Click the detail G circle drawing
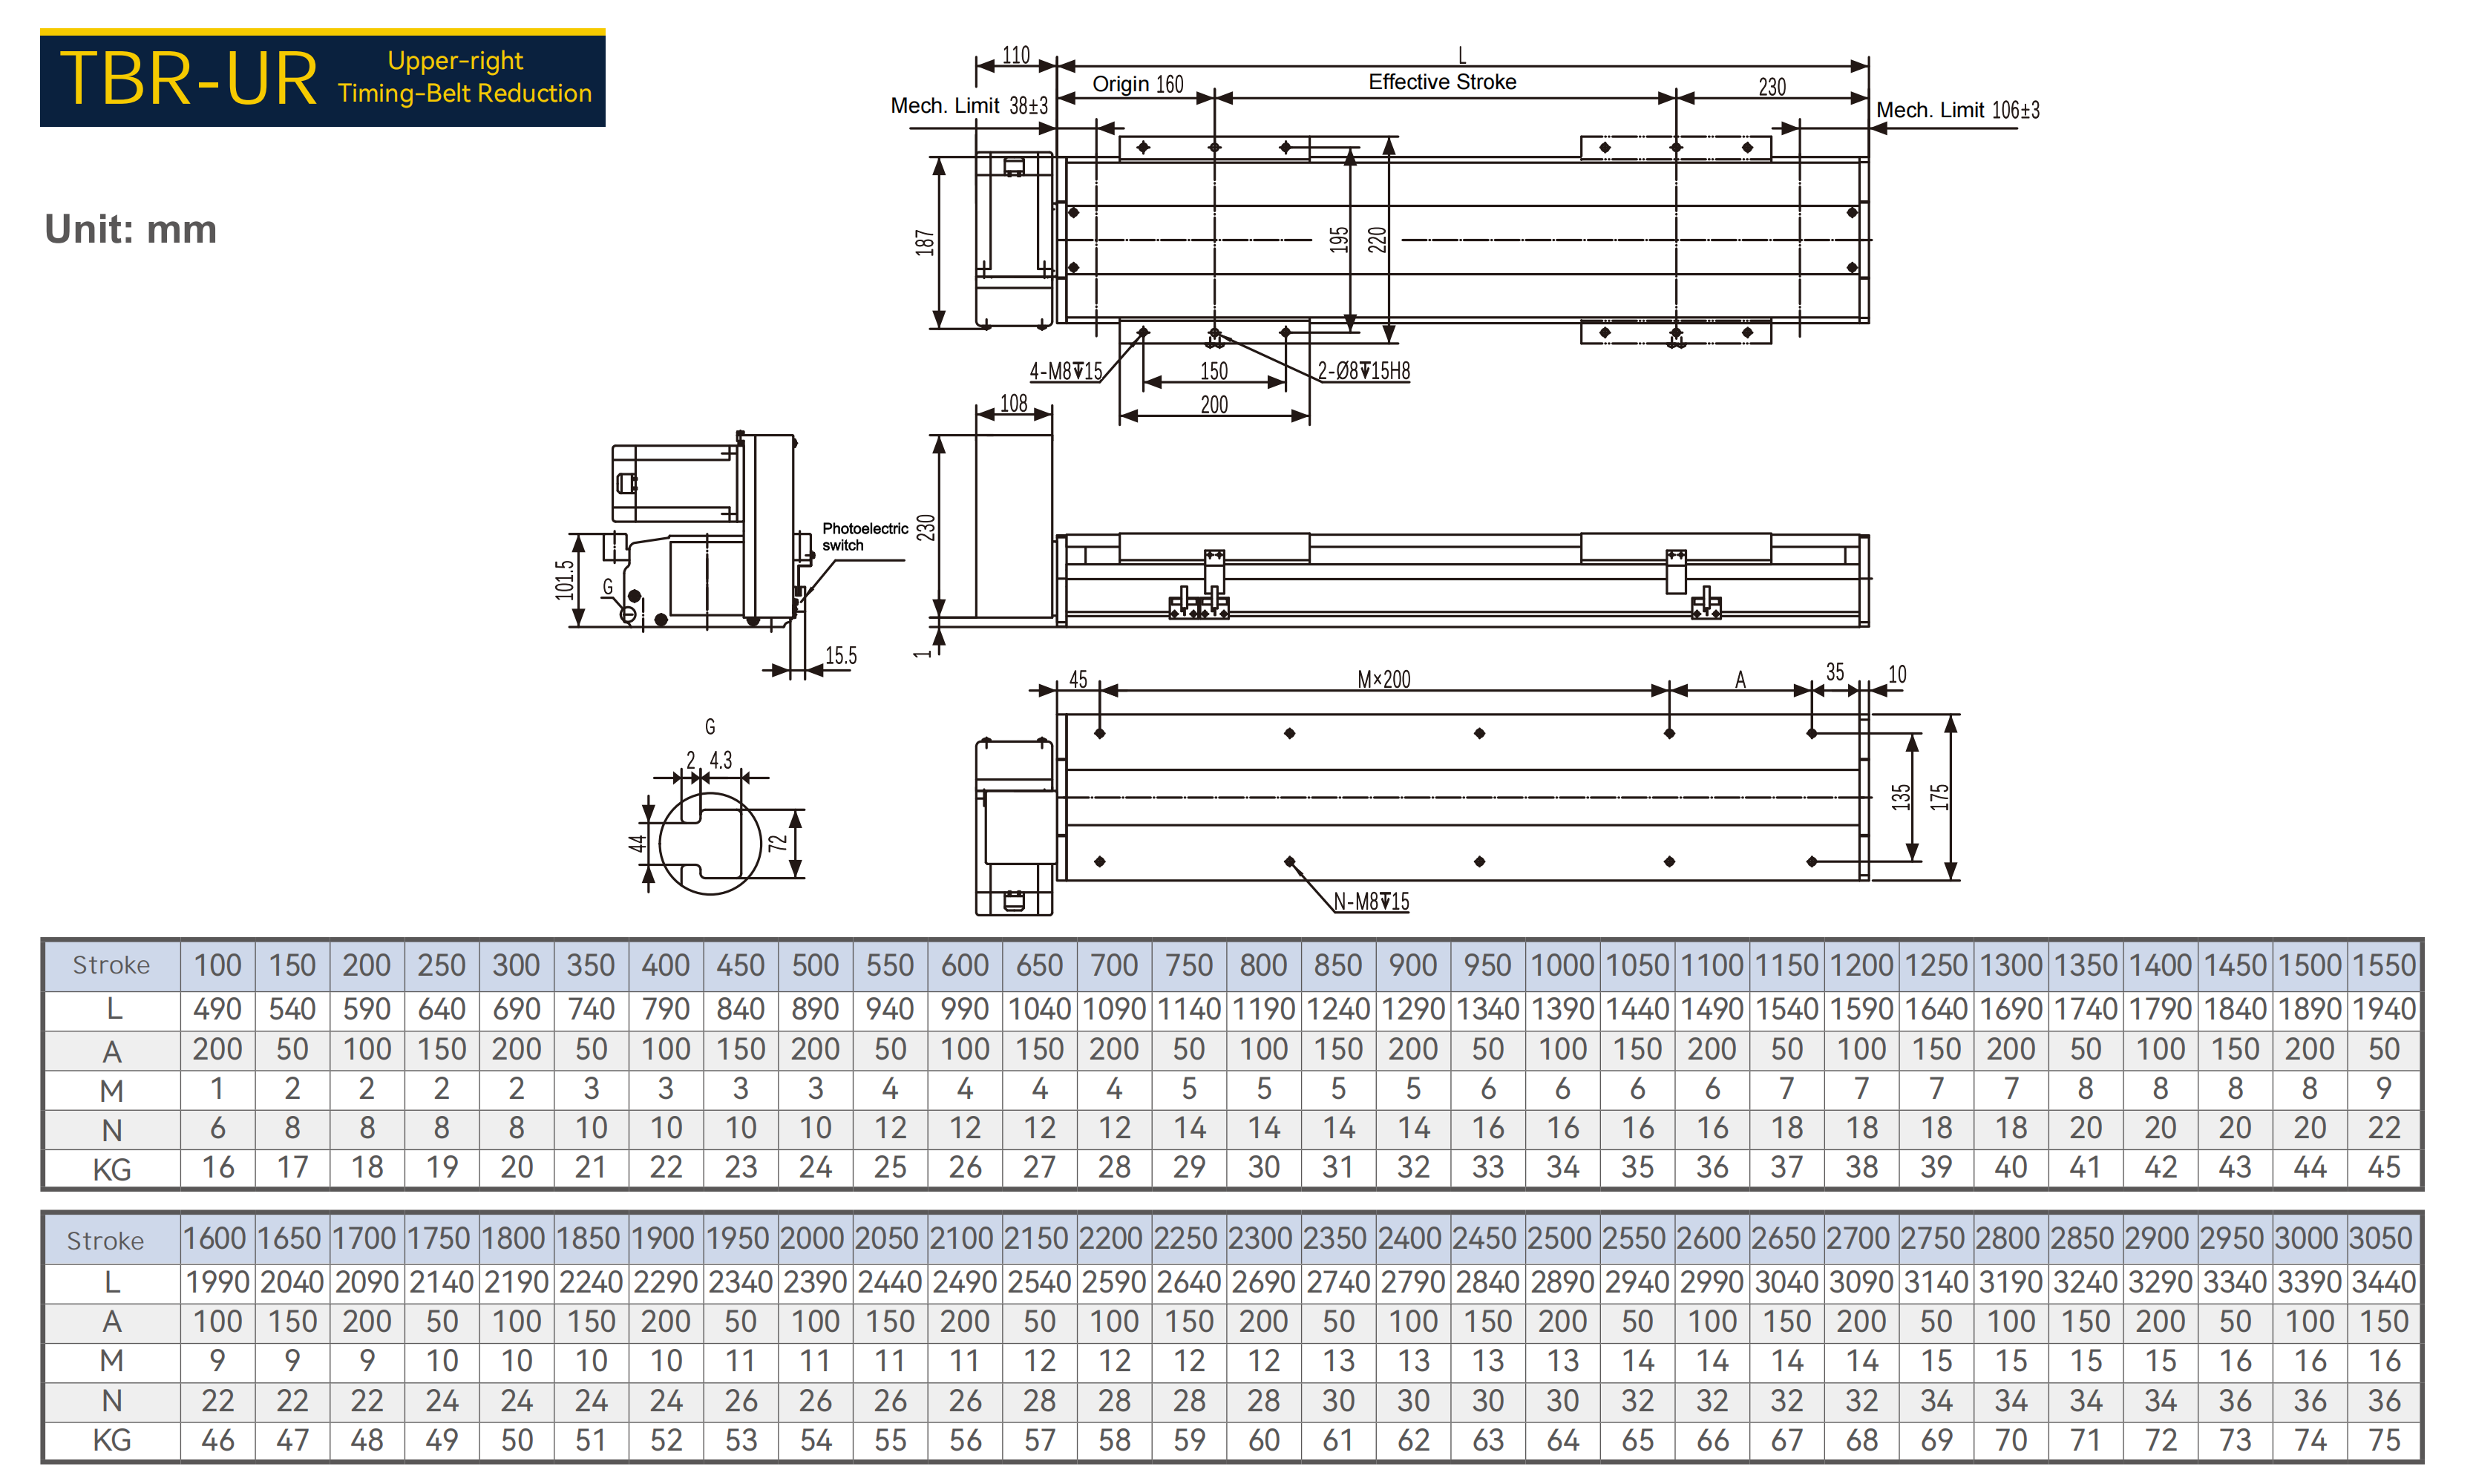The height and width of the screenshot is (1484, 2476). (710, 843)
